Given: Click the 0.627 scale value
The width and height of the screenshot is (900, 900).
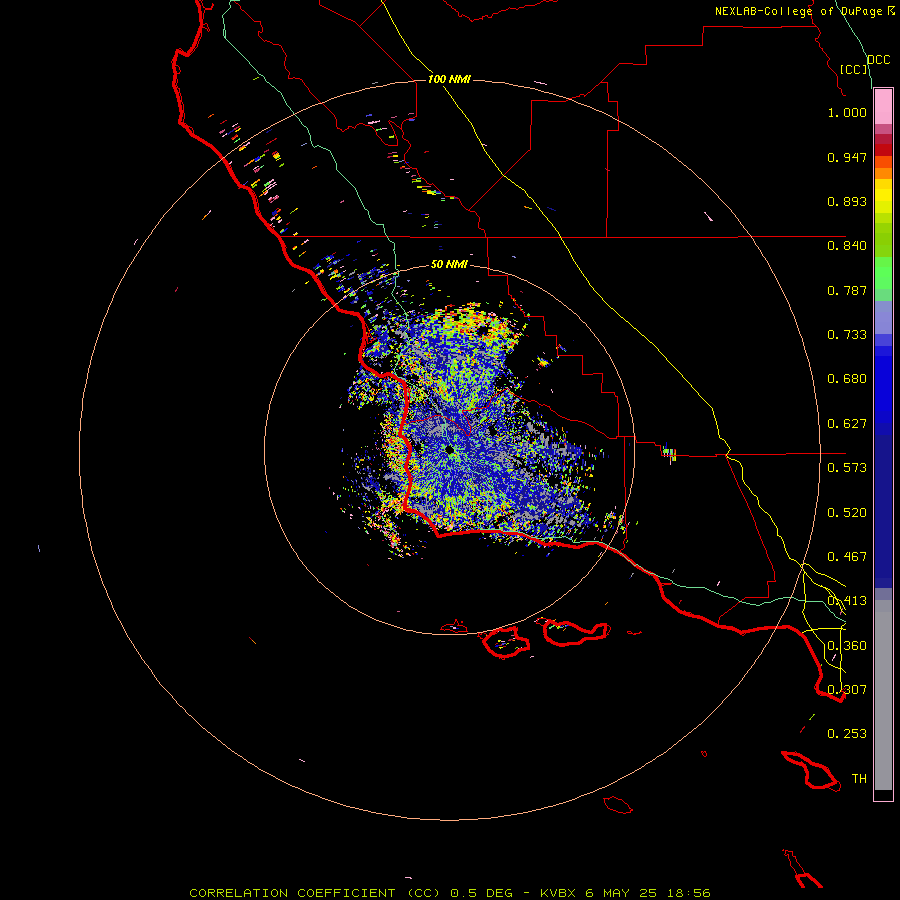Looking at the screenshot, I should [x=847, y=424].
